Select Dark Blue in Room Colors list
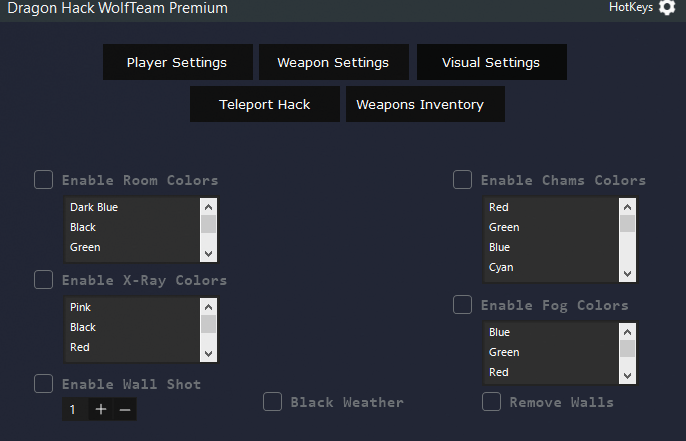 coord(132,207)
